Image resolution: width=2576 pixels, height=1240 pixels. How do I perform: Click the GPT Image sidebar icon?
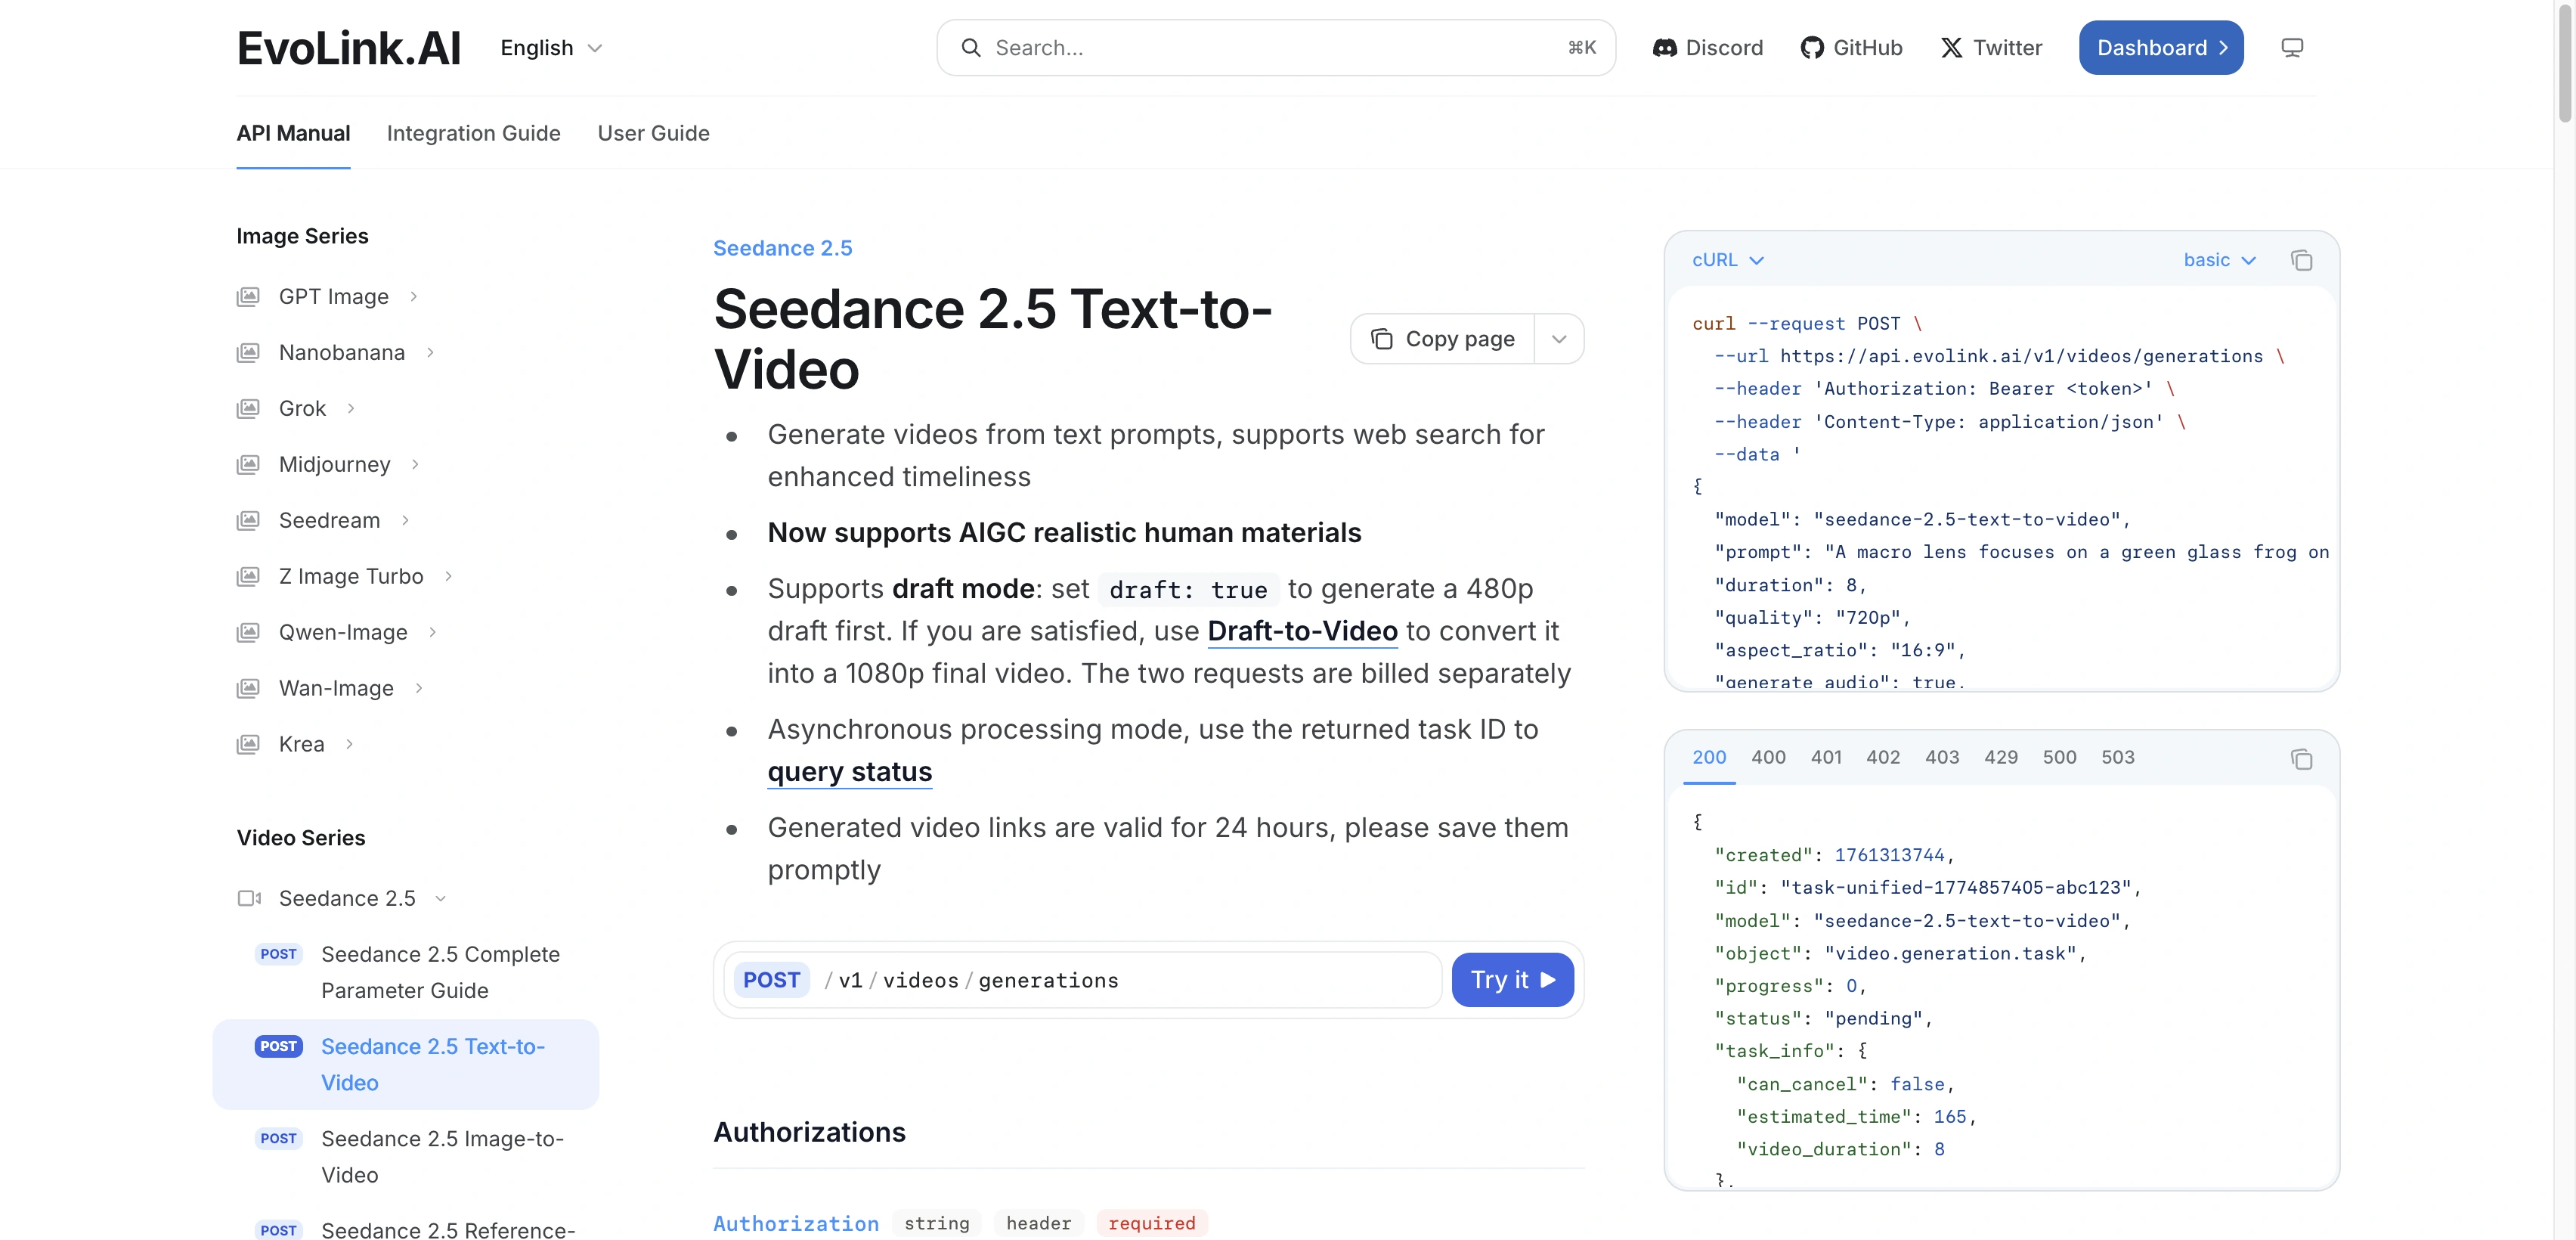[x=248, y=297]
